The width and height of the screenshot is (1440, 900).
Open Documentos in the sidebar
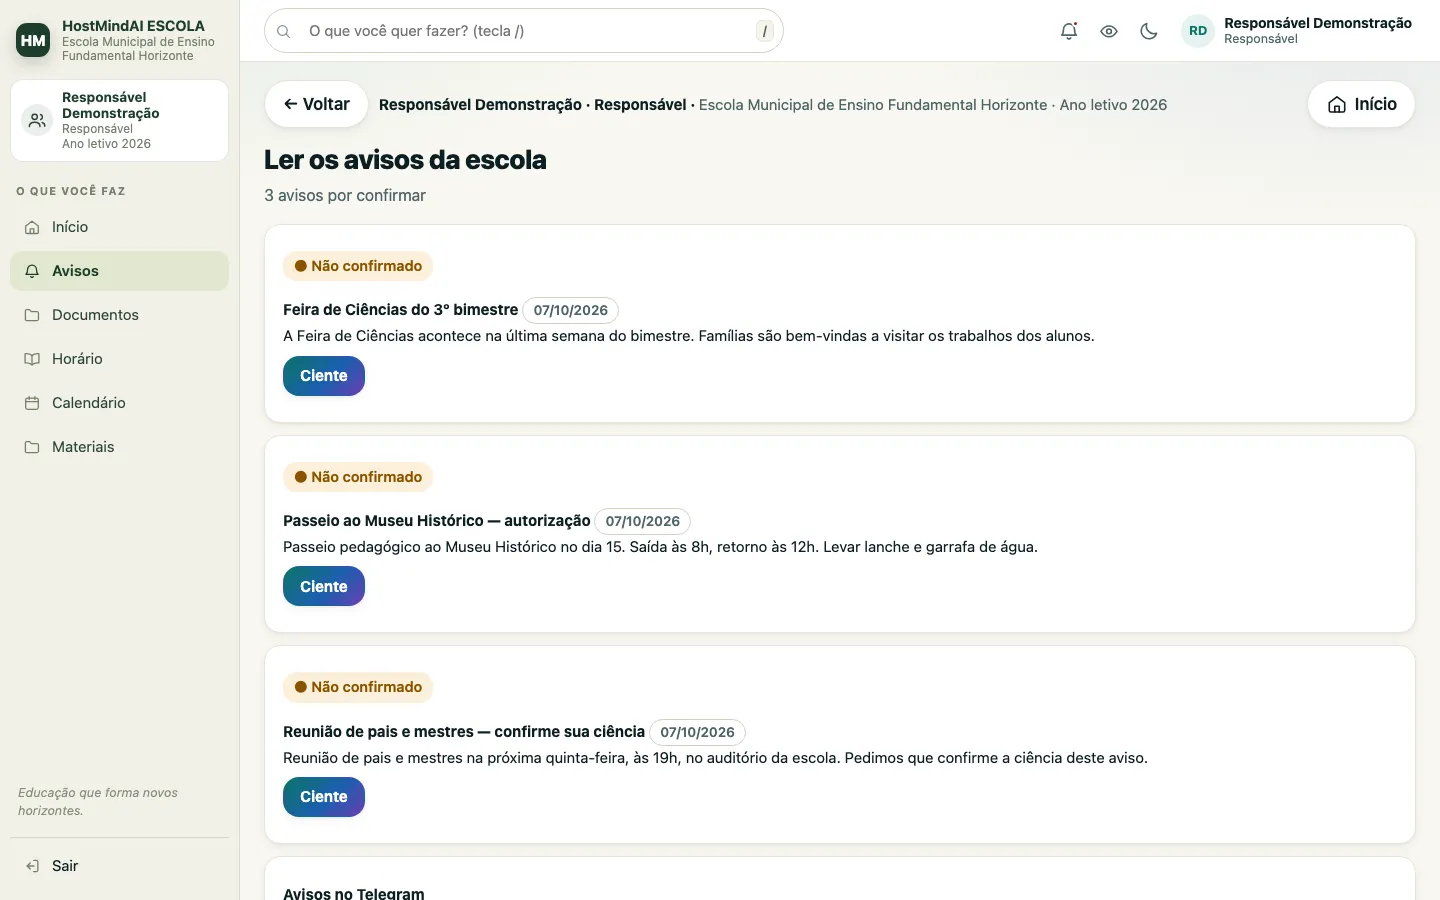coord(120,315)
